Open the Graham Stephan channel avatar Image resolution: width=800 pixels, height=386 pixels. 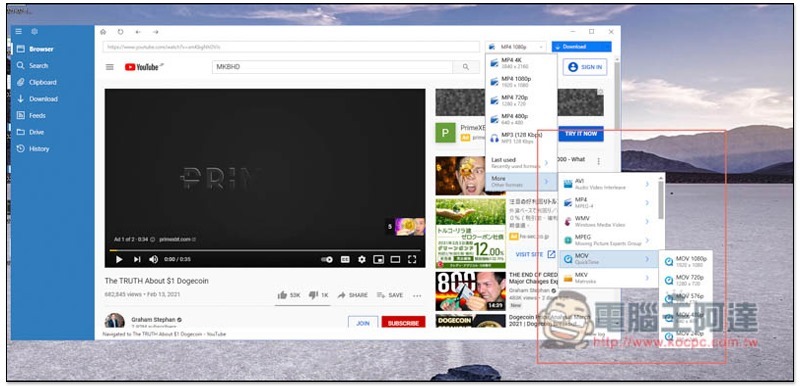tap(115, 321)
